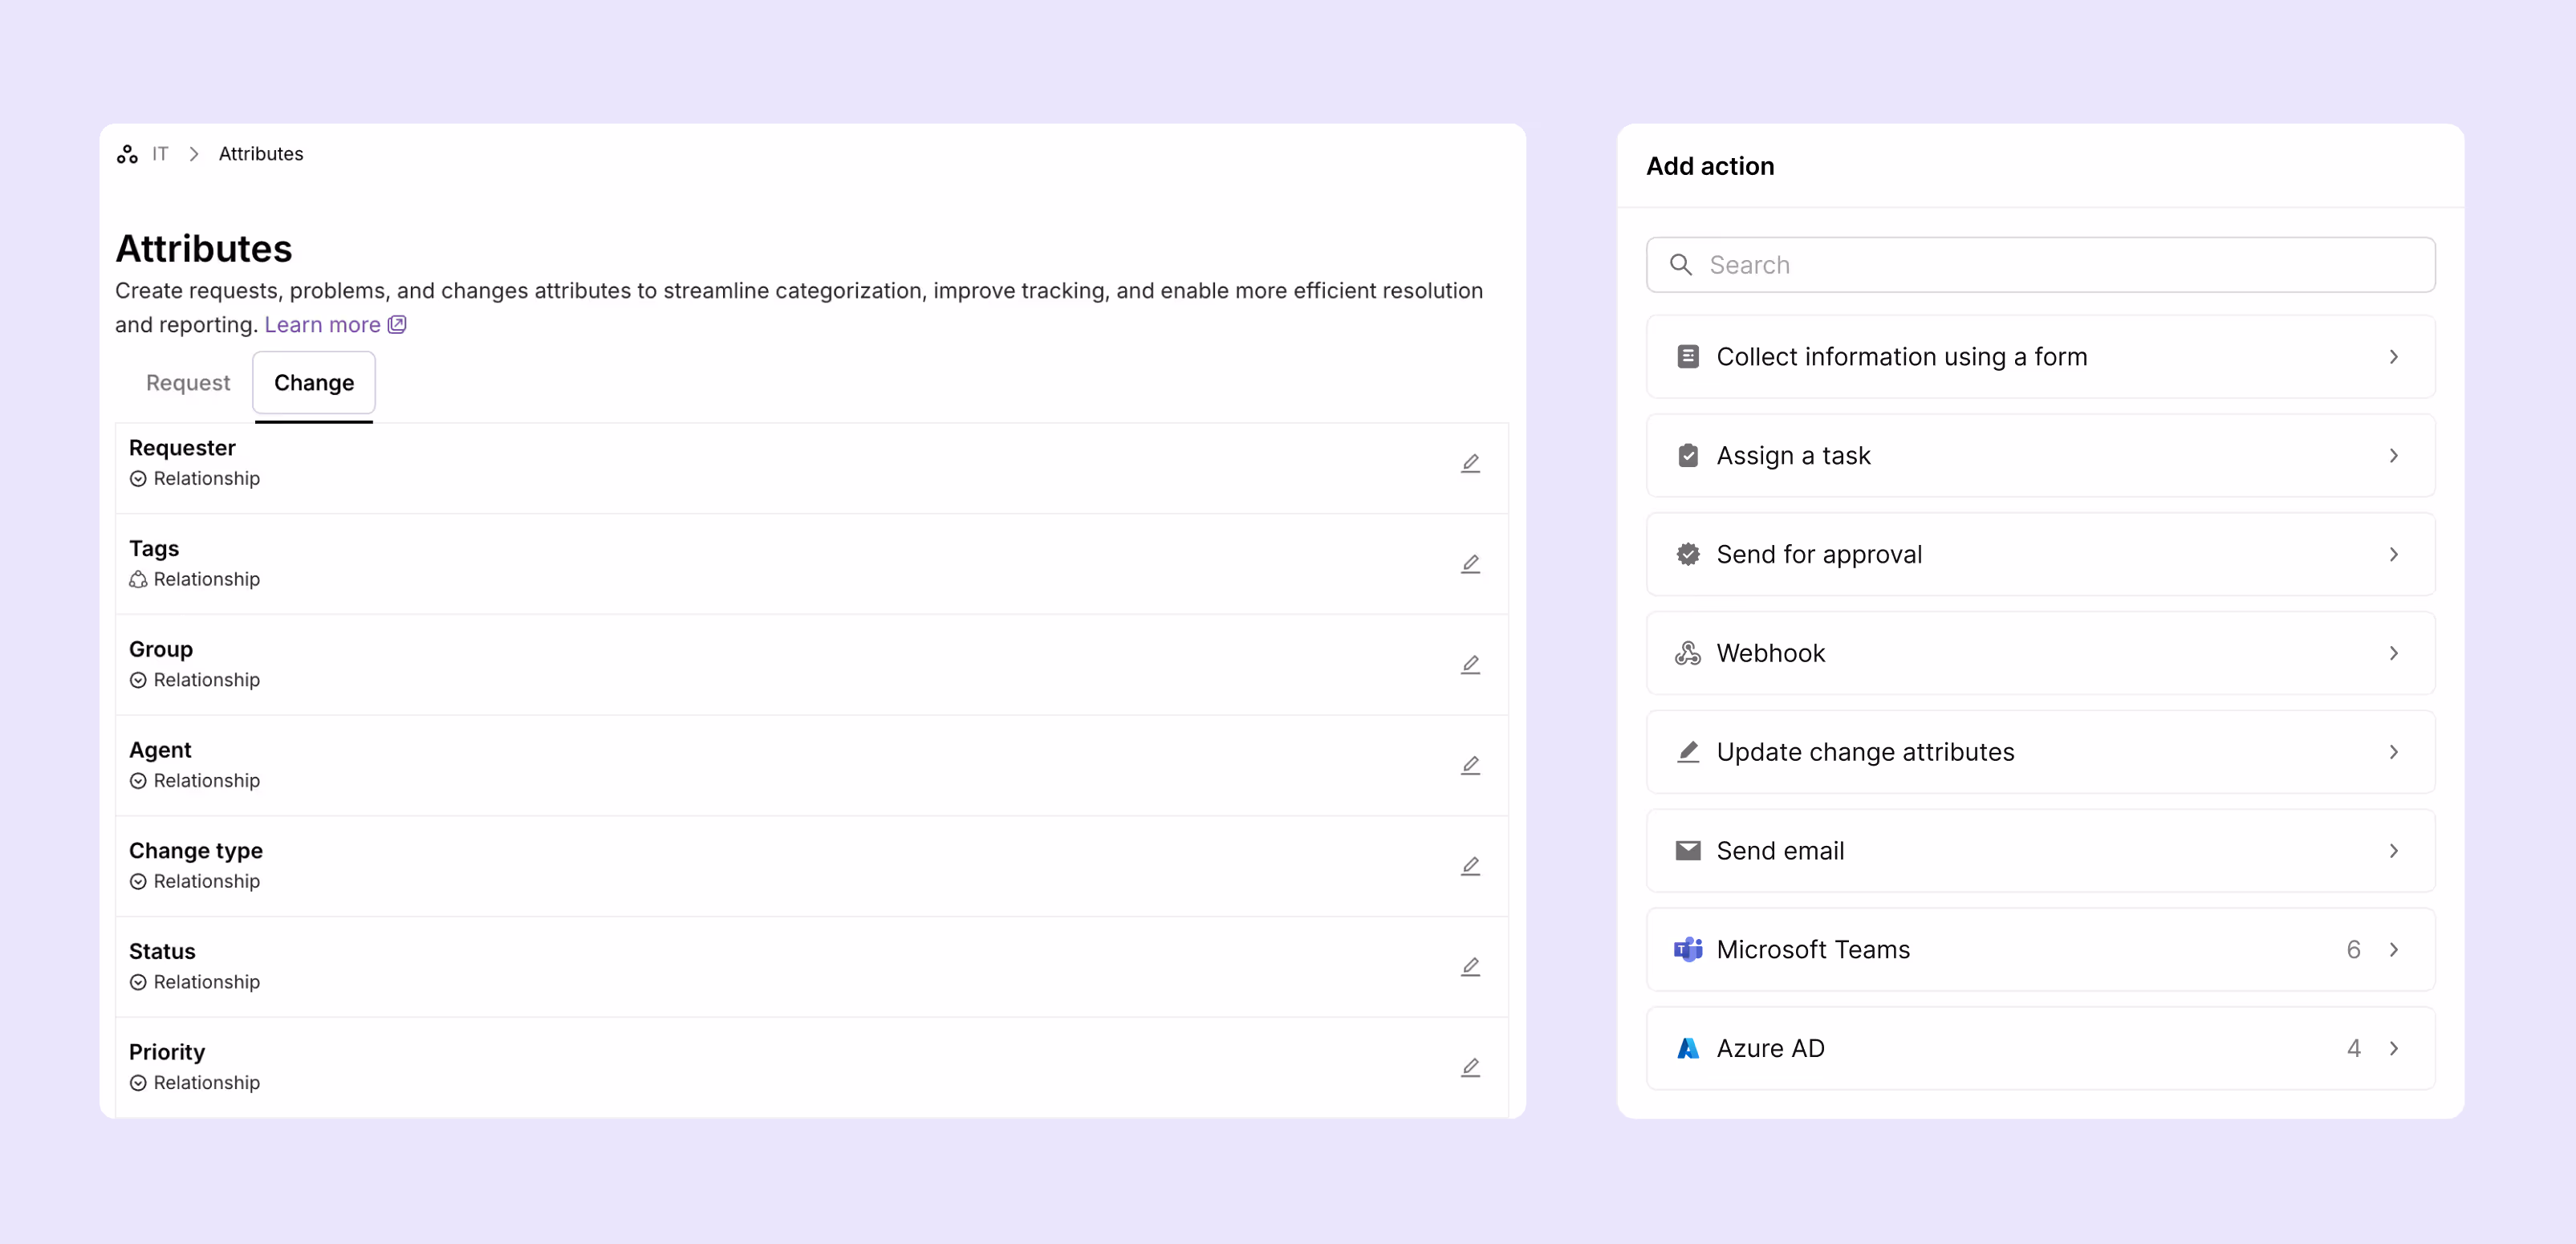
Task: Click the Send for approval badge icon
Action: pos(1688,553)
